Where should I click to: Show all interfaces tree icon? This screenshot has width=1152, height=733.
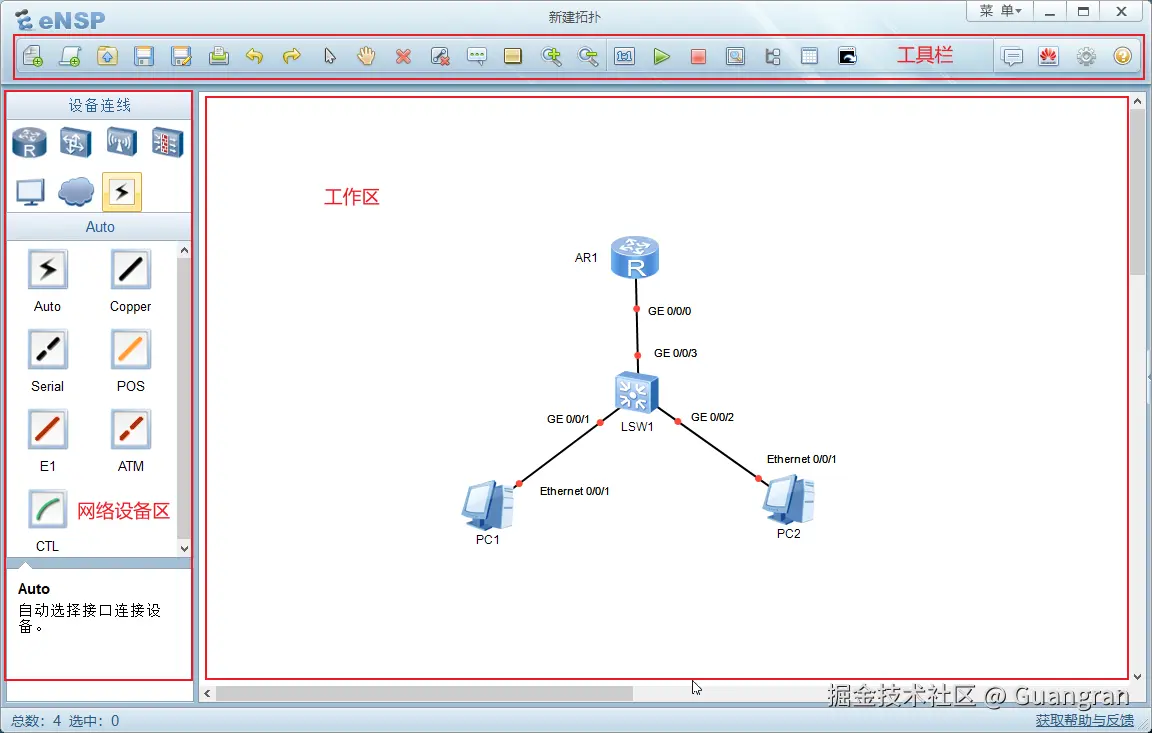tap(772, 56)
